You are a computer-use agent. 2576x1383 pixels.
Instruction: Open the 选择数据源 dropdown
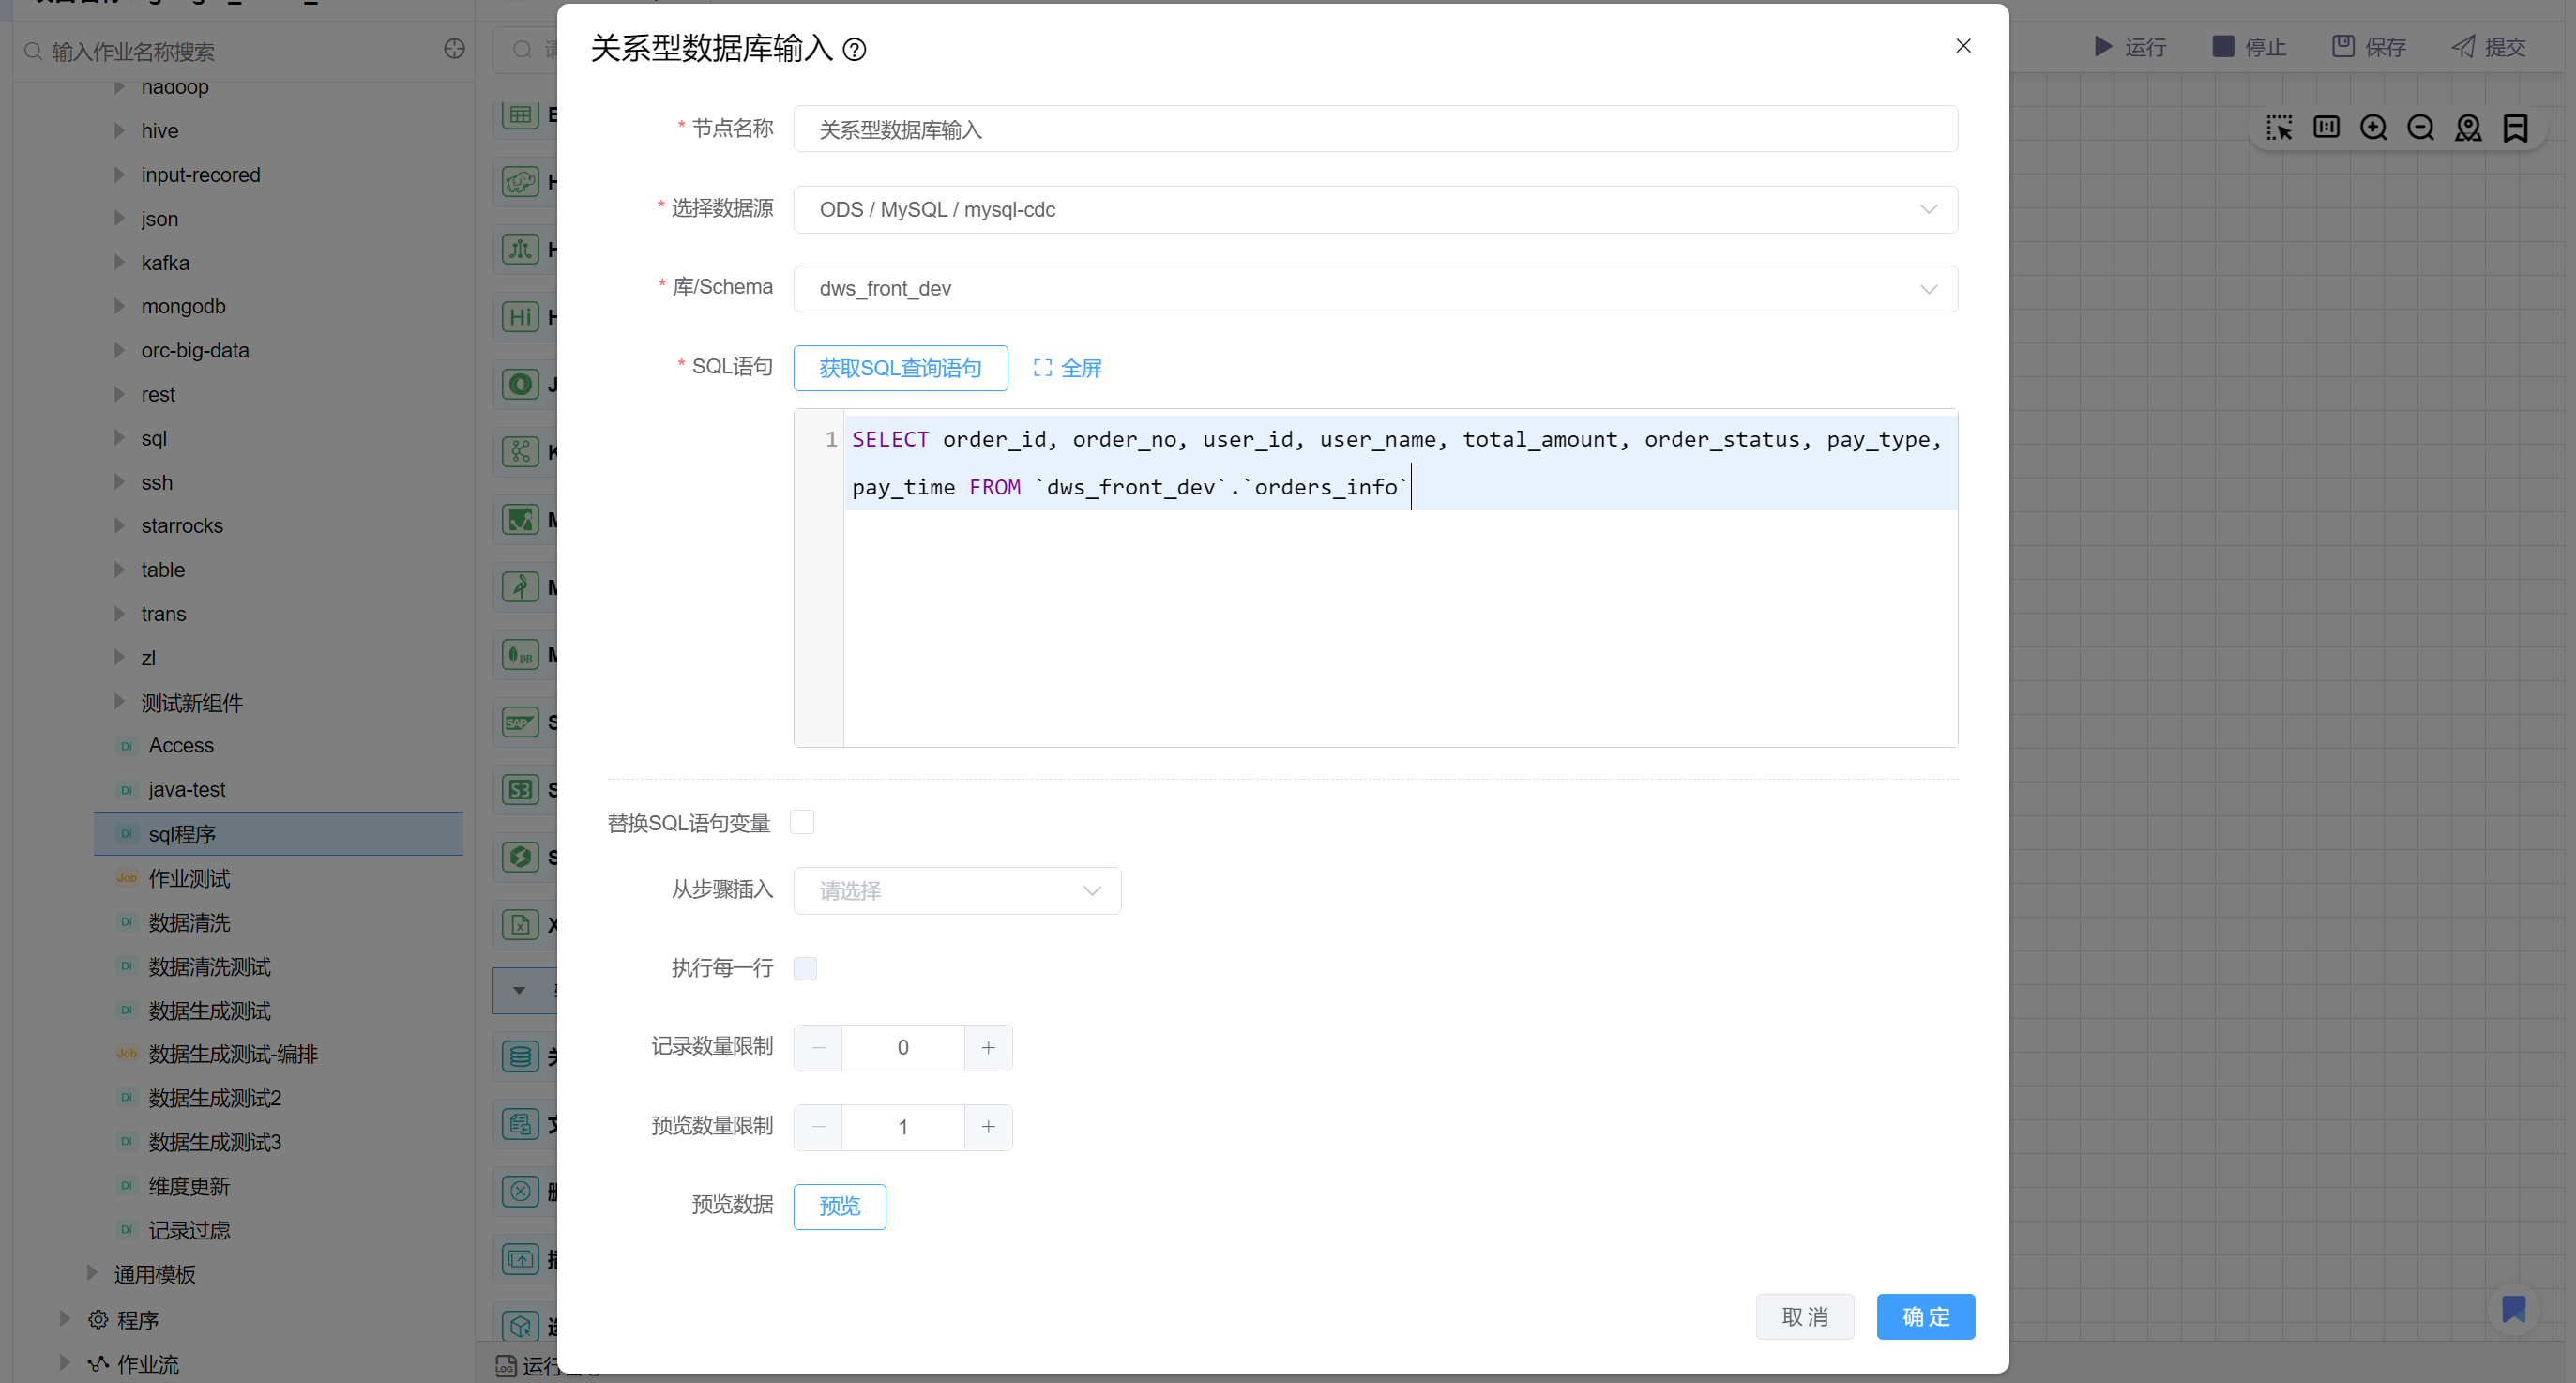(x=1375, y=209)
